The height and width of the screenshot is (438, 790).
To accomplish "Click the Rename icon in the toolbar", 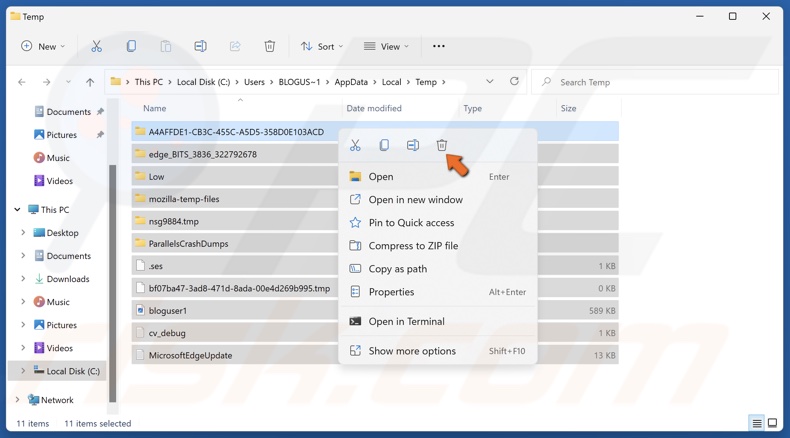I will (201, 46).
